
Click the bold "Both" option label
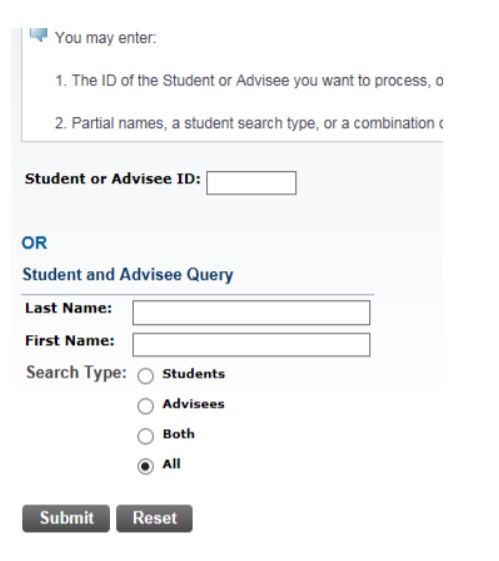tap(178, 434)
